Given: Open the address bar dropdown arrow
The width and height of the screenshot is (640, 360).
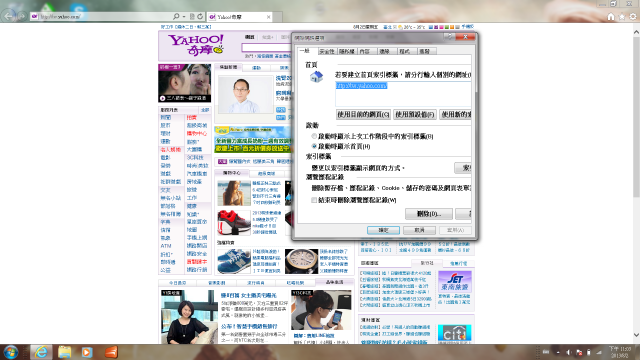Looking at the screenshot, I should click(184, 16).
